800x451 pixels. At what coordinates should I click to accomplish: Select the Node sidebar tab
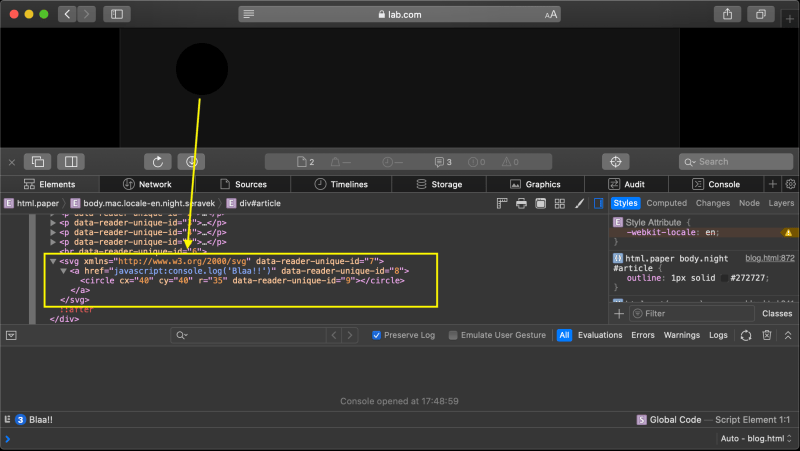point(749,203)
